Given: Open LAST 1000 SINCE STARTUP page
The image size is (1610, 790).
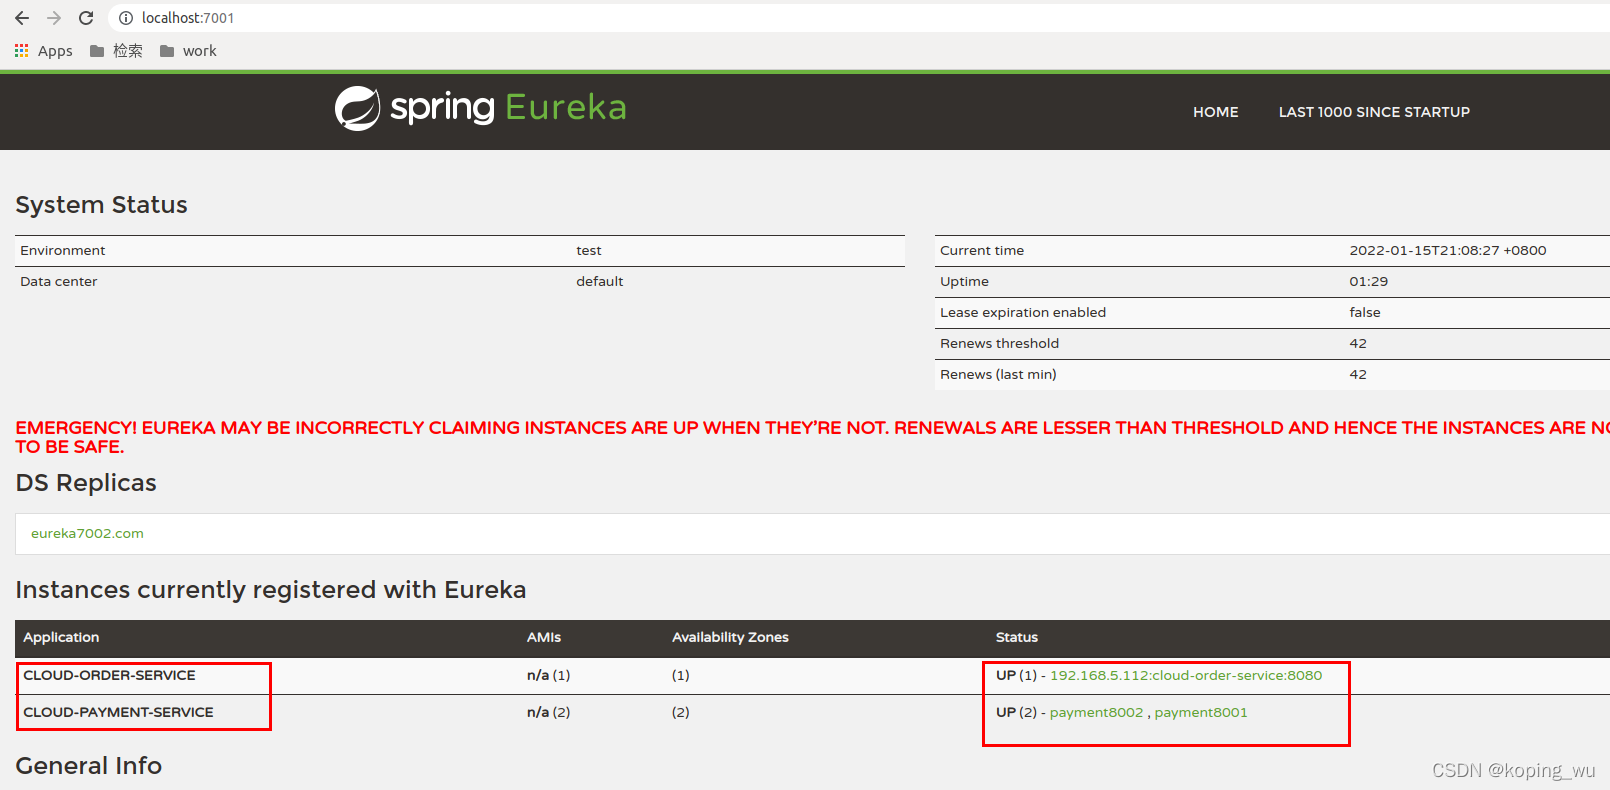Looking at the screenshot, I should click(x=1374, y=112).
